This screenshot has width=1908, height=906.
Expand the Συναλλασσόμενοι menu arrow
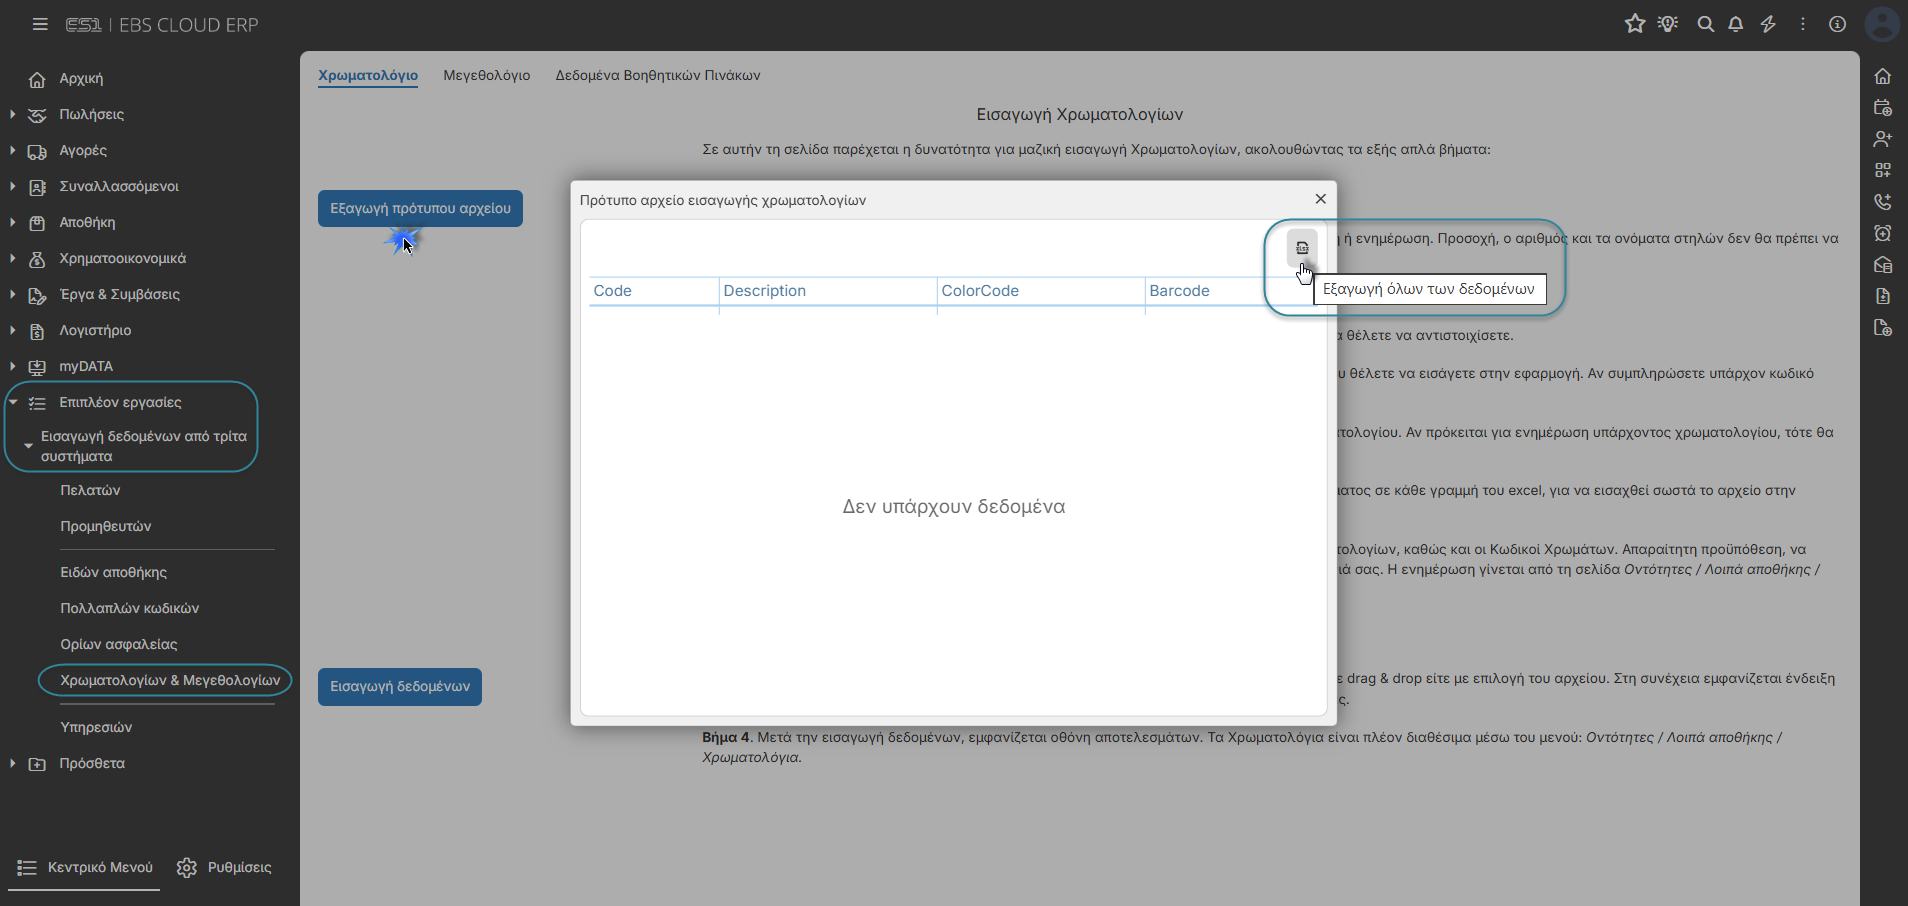tap(12, 187)
